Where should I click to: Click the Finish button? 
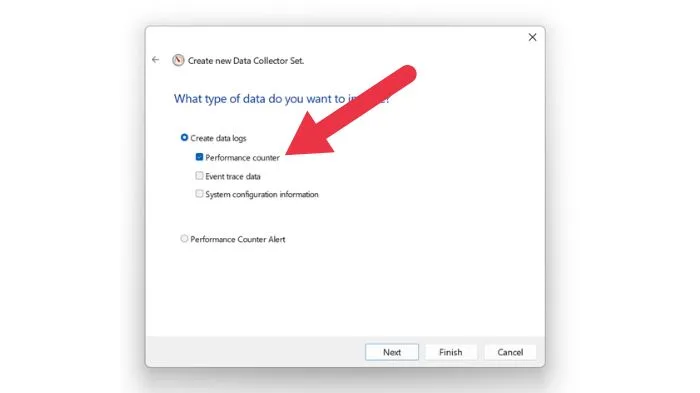(450, 352)
